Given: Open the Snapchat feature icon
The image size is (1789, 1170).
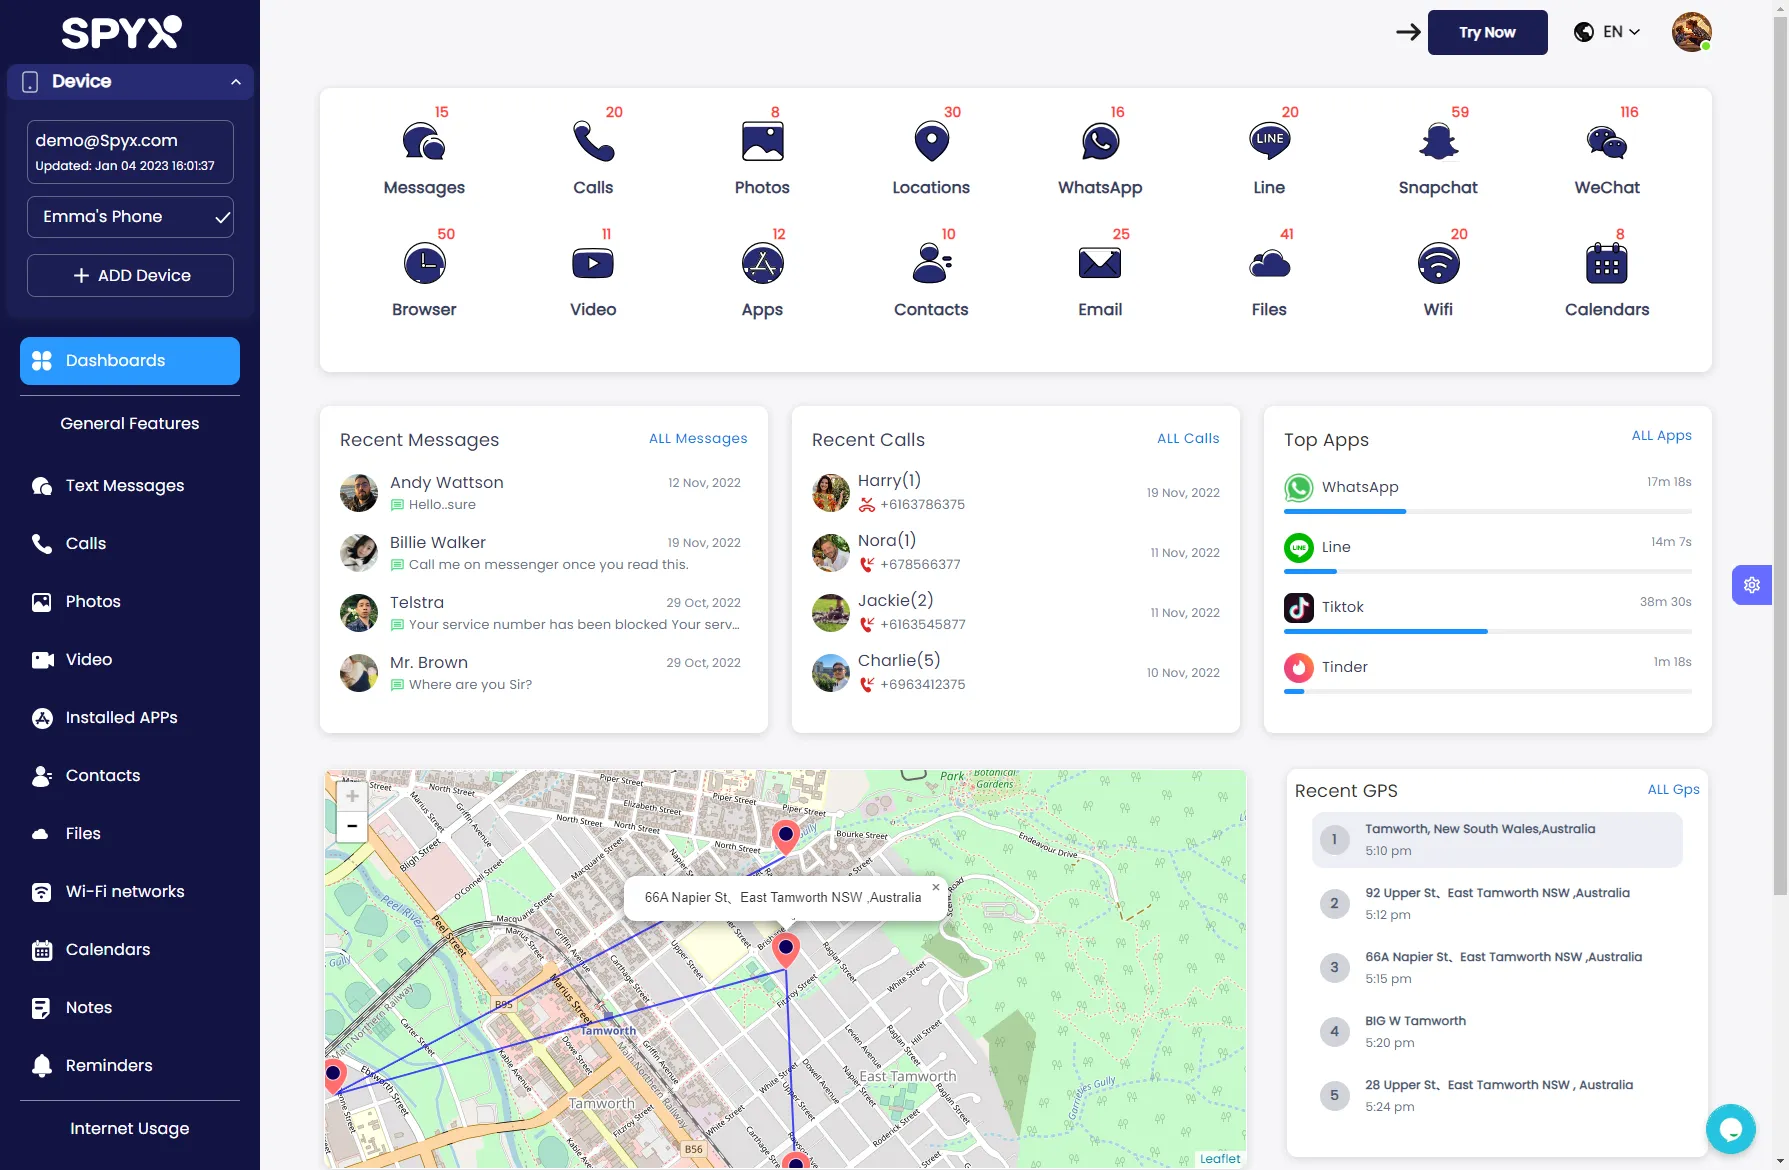Looking at the screenshot, I should [x=1437, y=140].
